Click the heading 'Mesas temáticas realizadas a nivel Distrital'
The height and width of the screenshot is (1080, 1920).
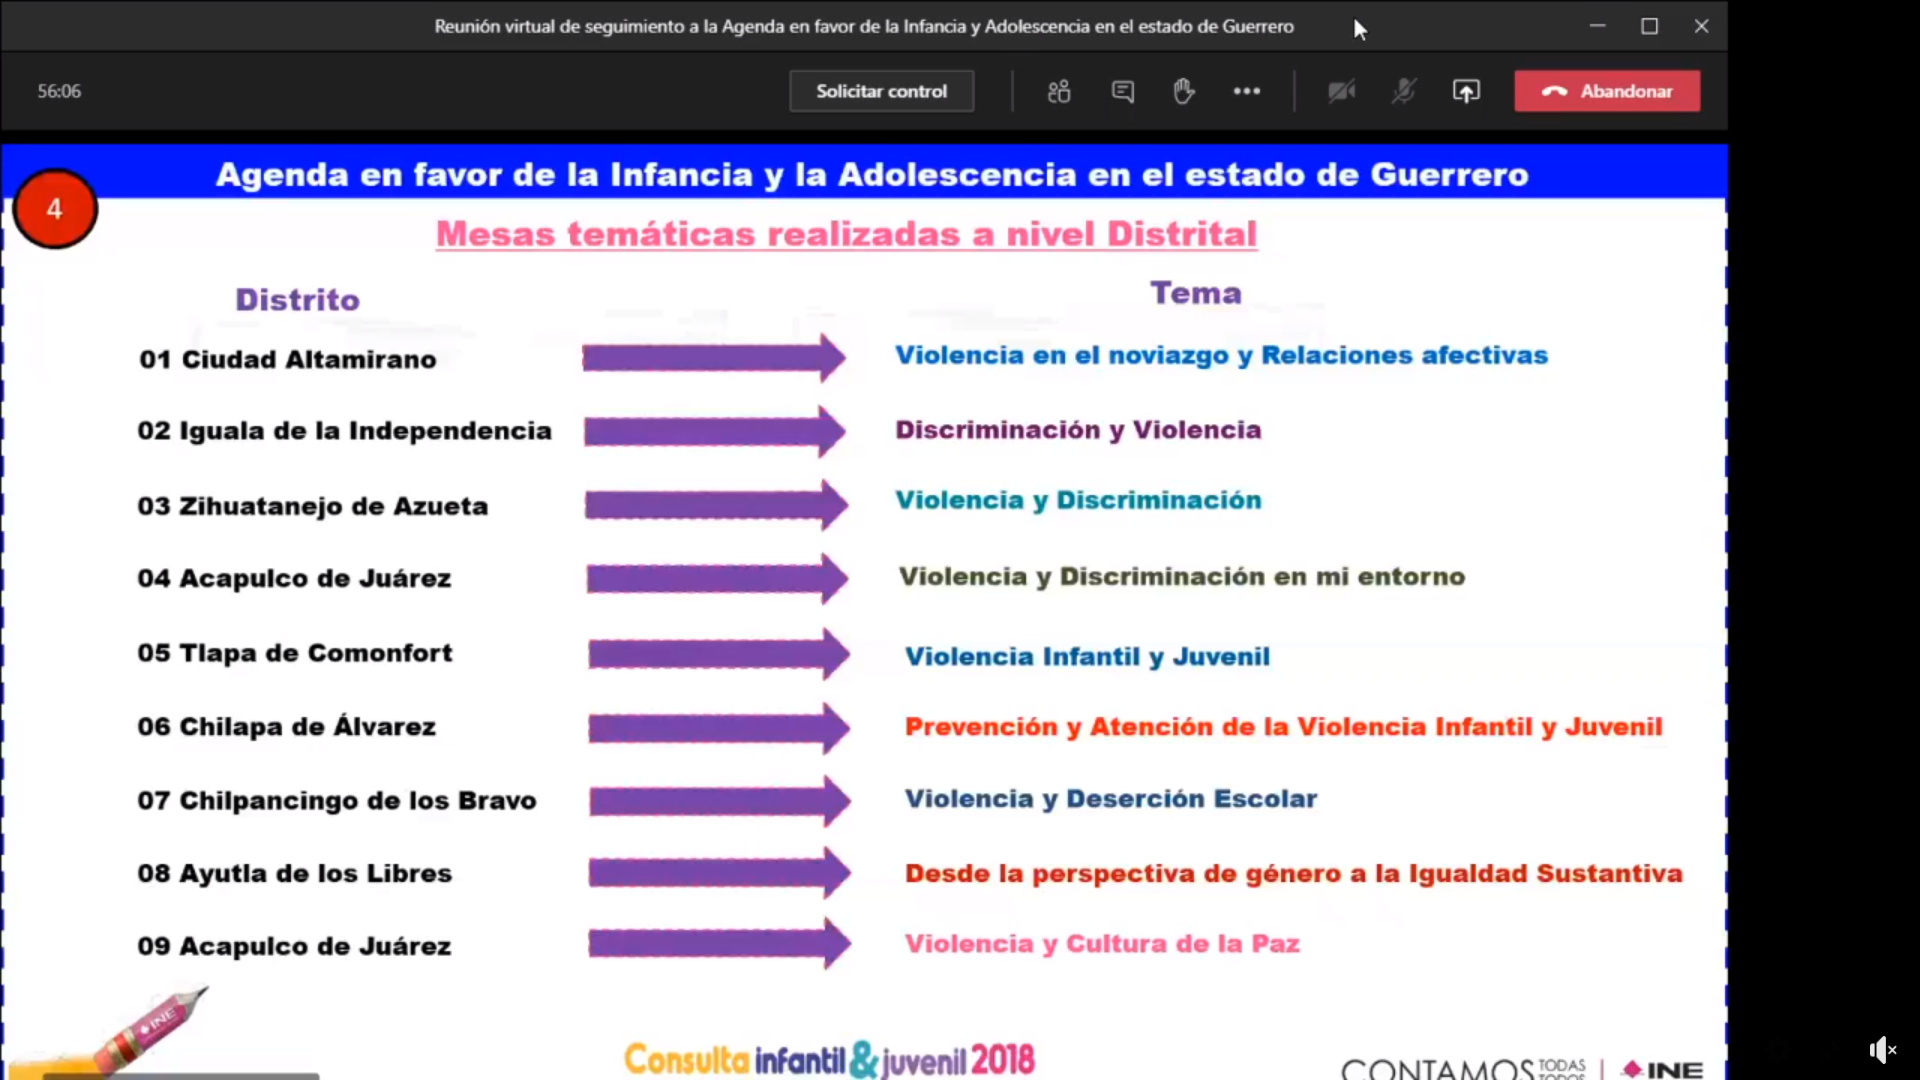point(846,234)
